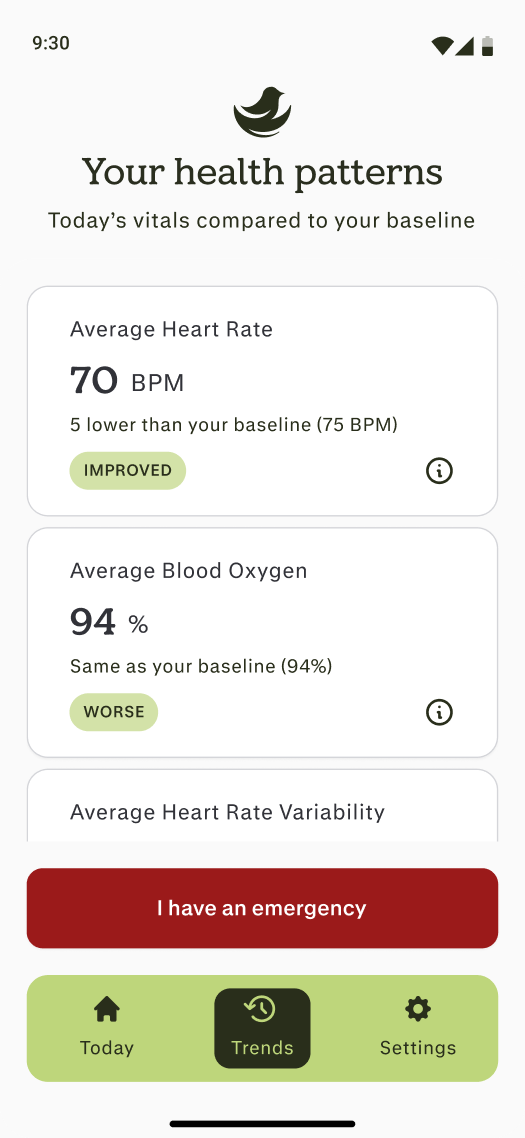Tap the WORSE badge
Viewport: 525px width, 1138px height.
click(114, 712)
